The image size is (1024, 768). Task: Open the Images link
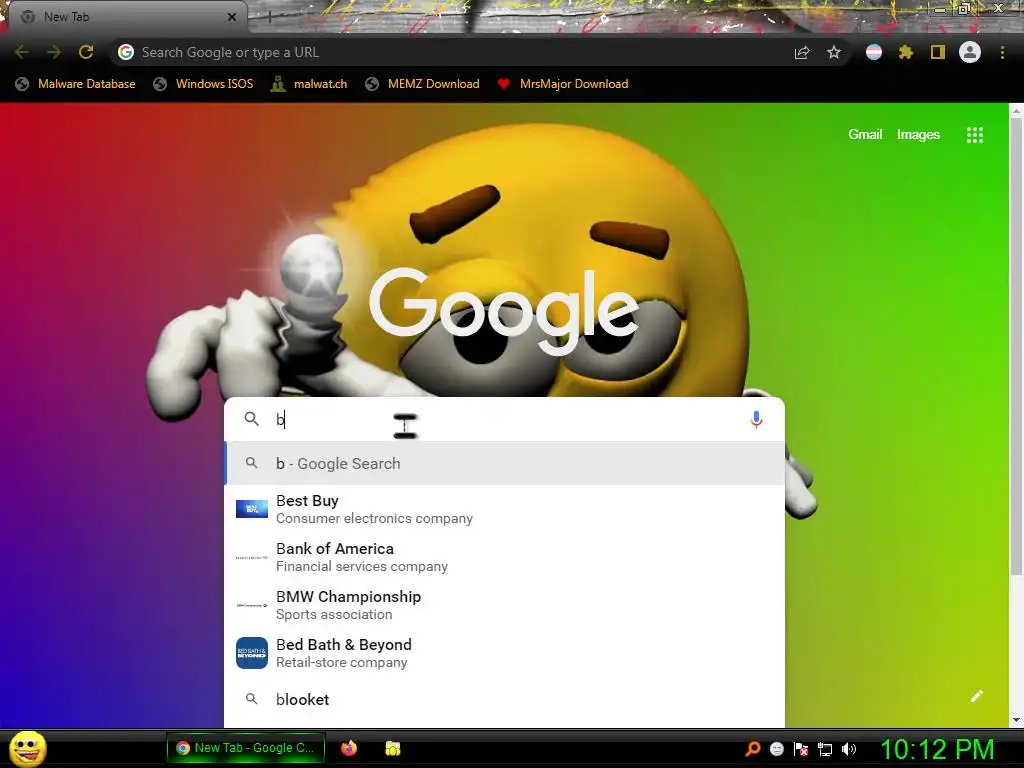(x=918, y=135)
